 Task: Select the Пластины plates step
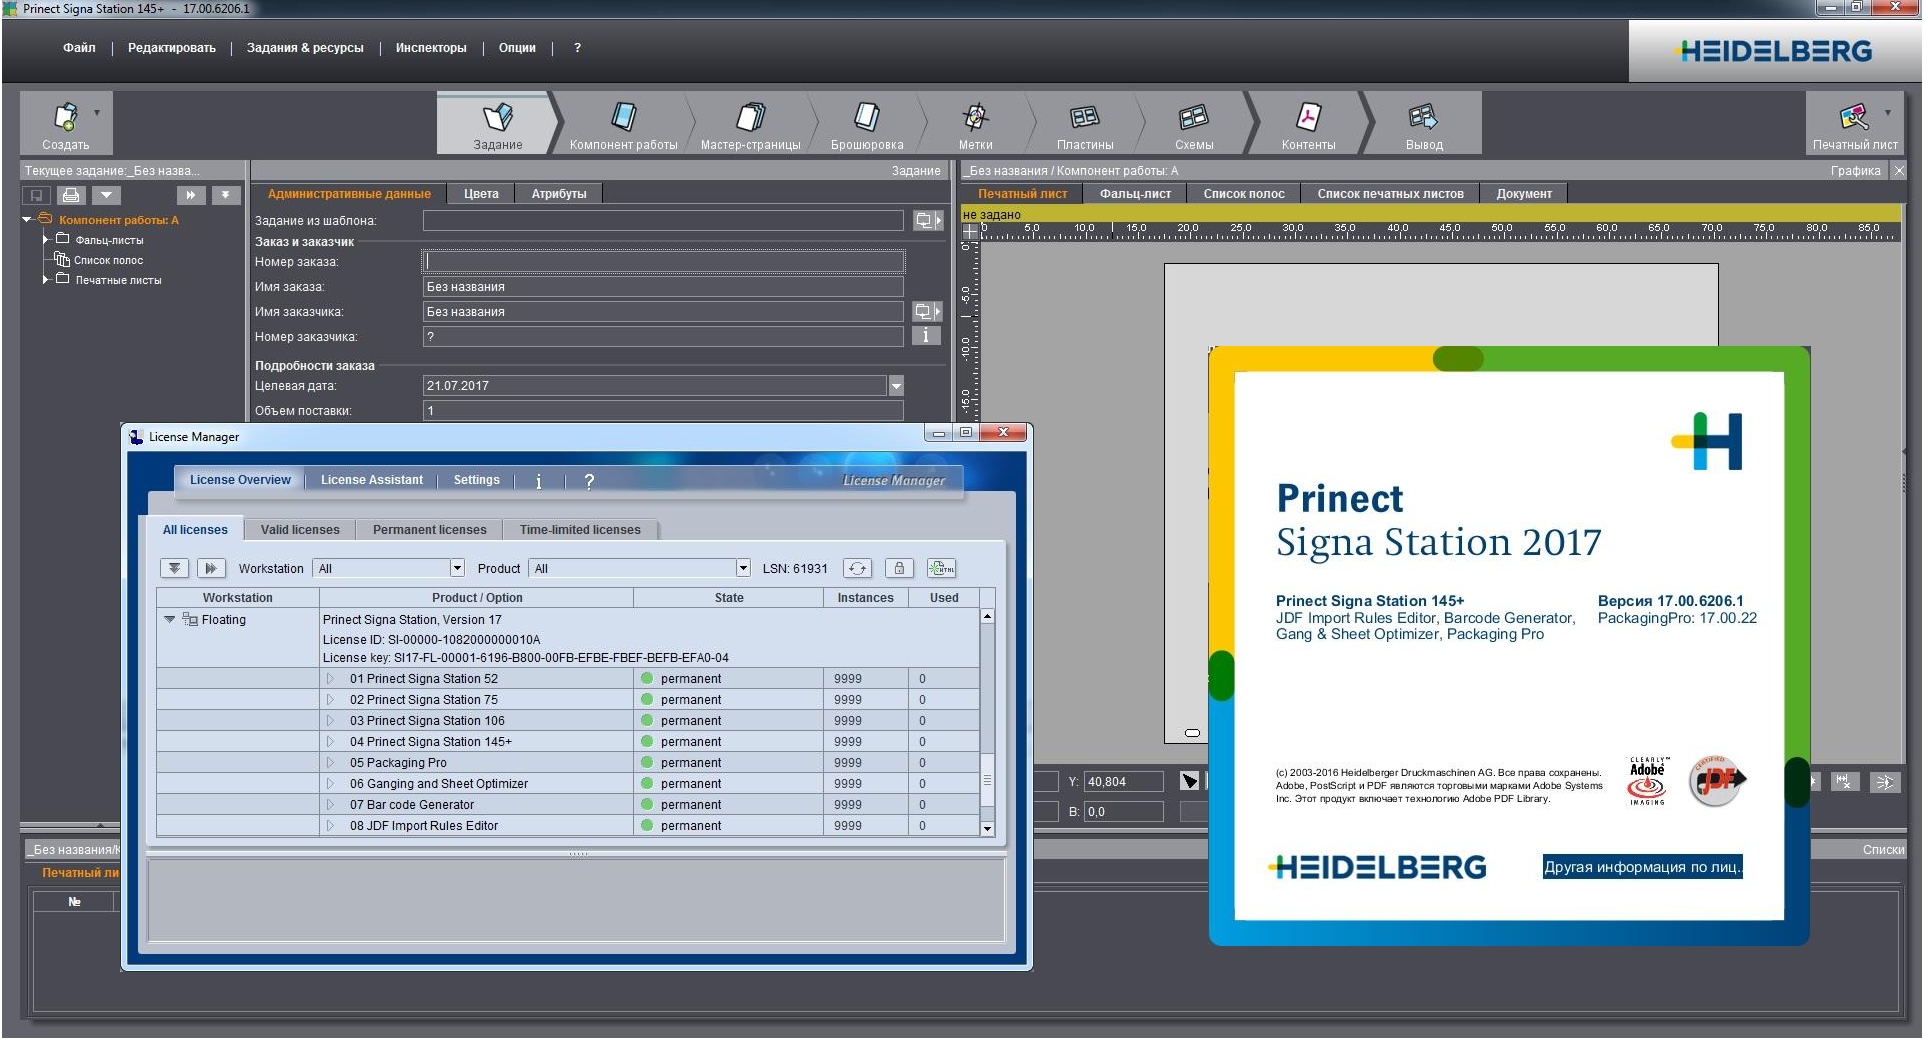coord(1085,123)
